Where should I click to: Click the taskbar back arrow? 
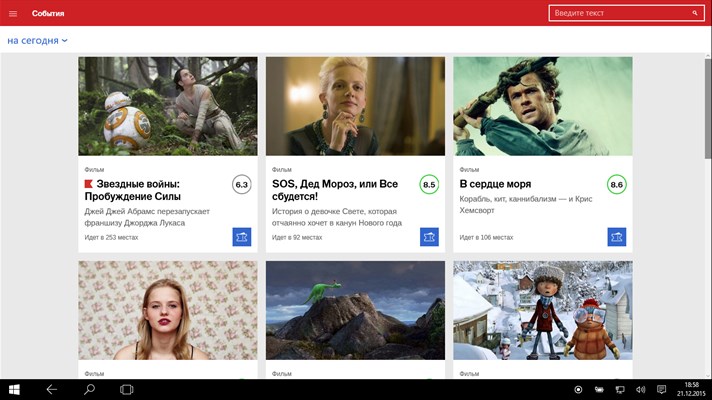point(52,389)
